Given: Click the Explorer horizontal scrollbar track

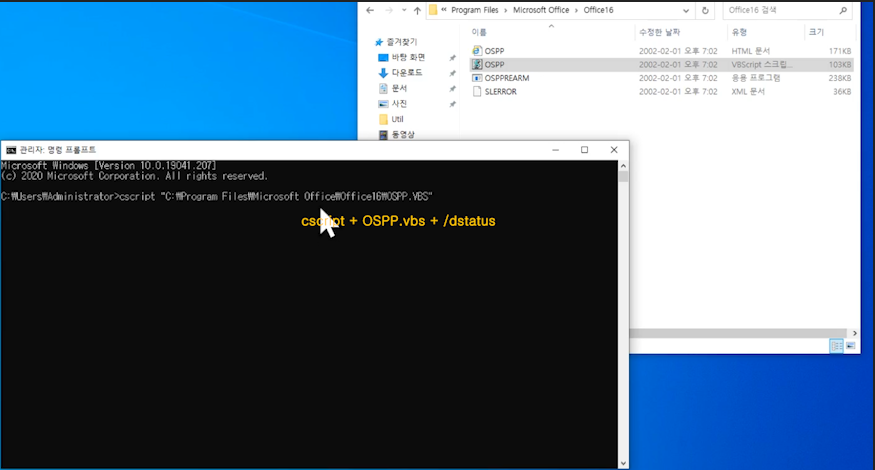Looking at the screenshot, I should [739, 333].
